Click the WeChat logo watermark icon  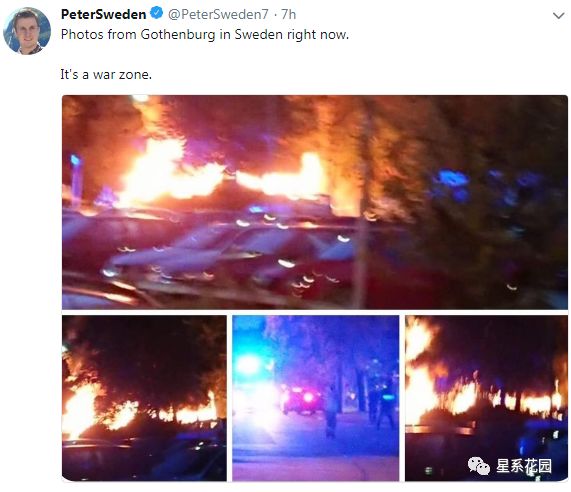click(x=479, y=466)
